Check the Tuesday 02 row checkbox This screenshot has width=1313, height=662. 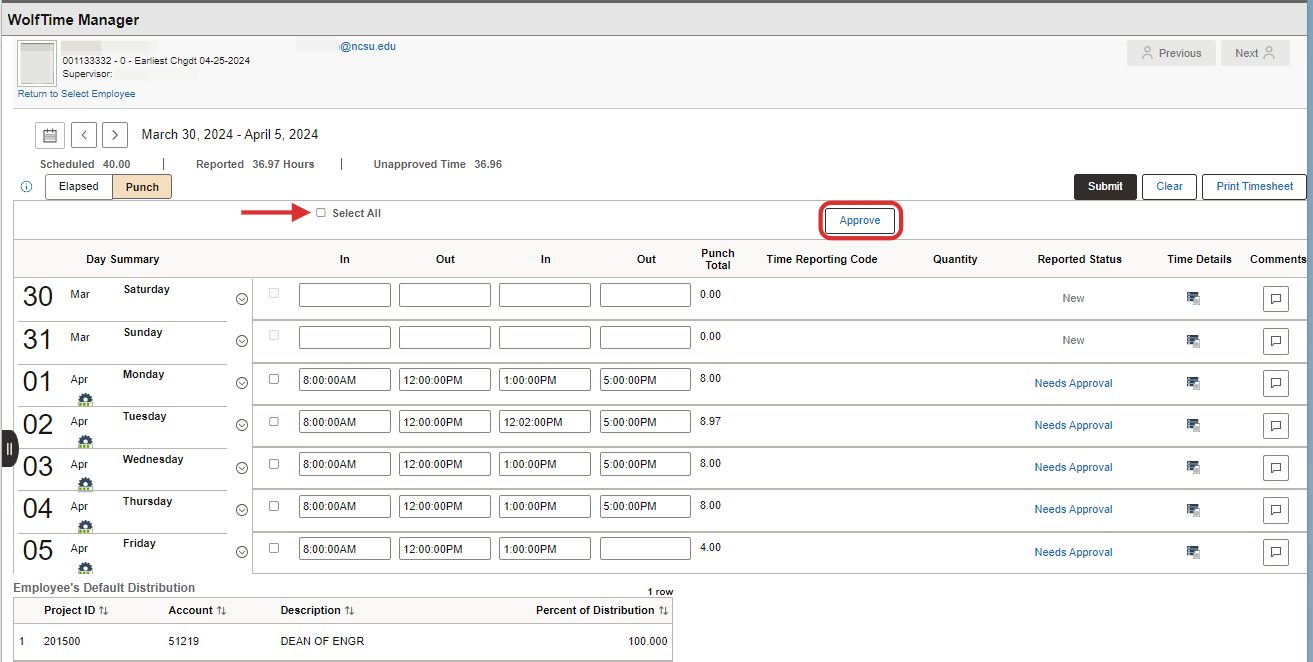274,421
